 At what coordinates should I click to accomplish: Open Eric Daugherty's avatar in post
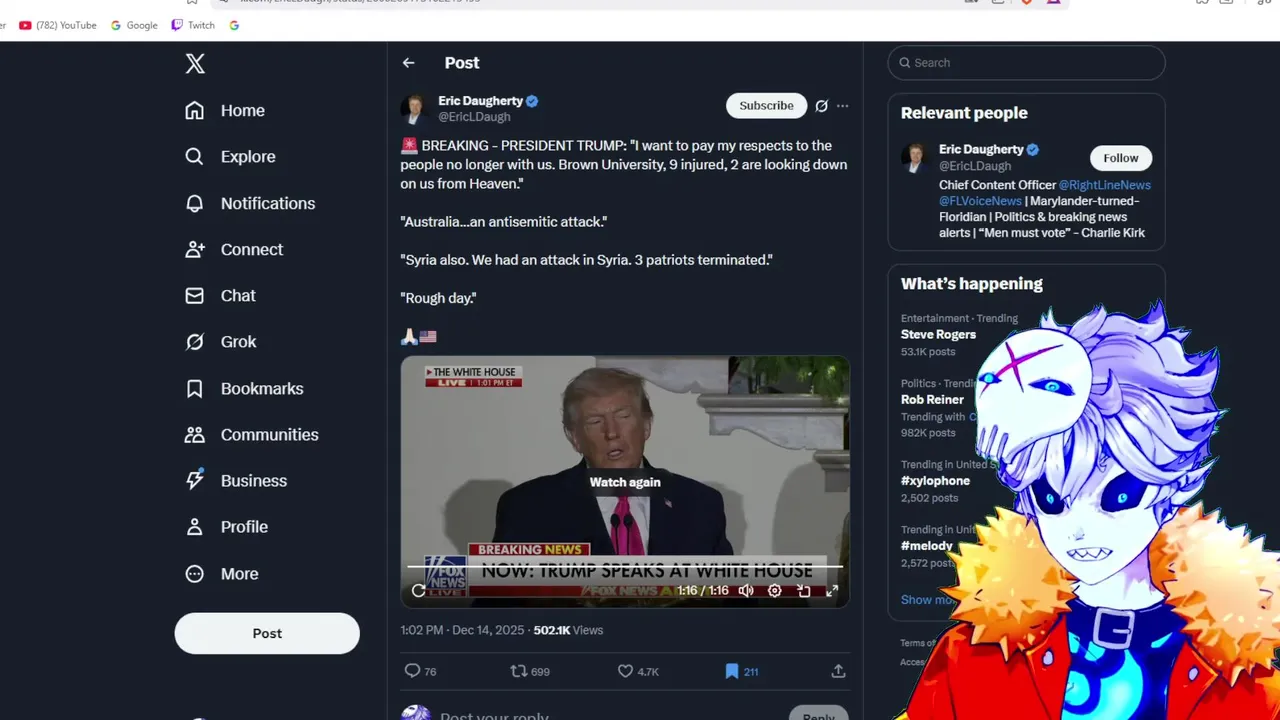coord(415,108)
